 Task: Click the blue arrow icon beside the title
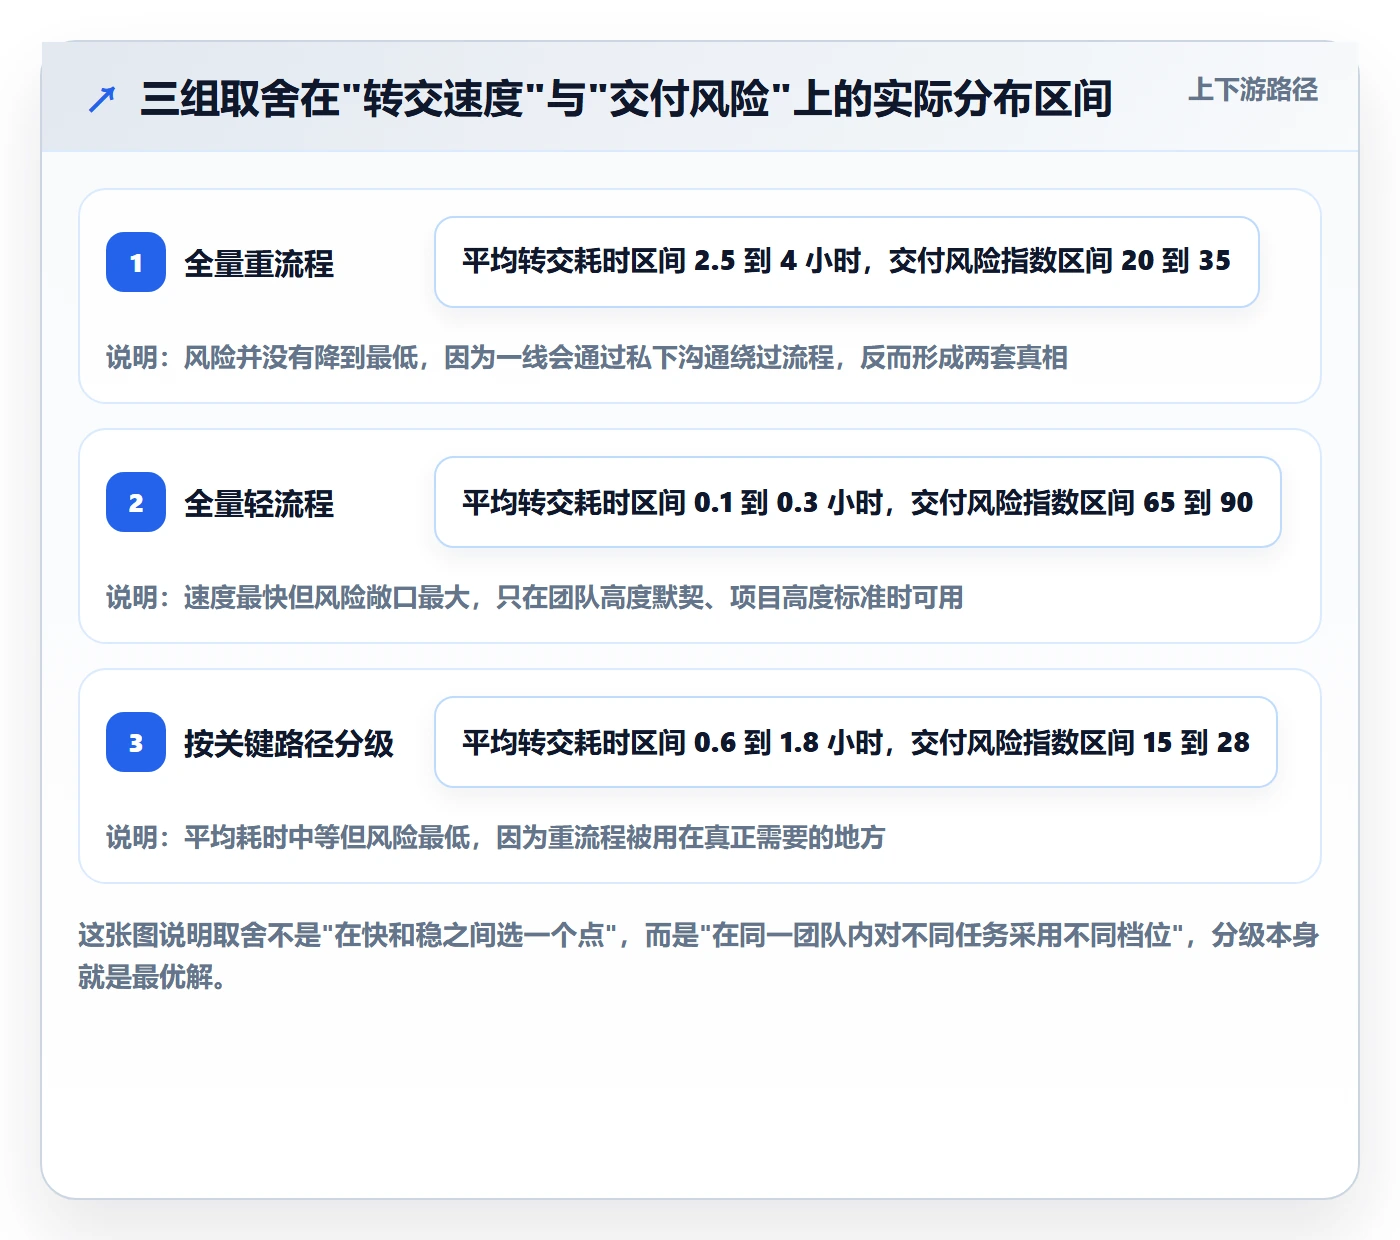102,99
